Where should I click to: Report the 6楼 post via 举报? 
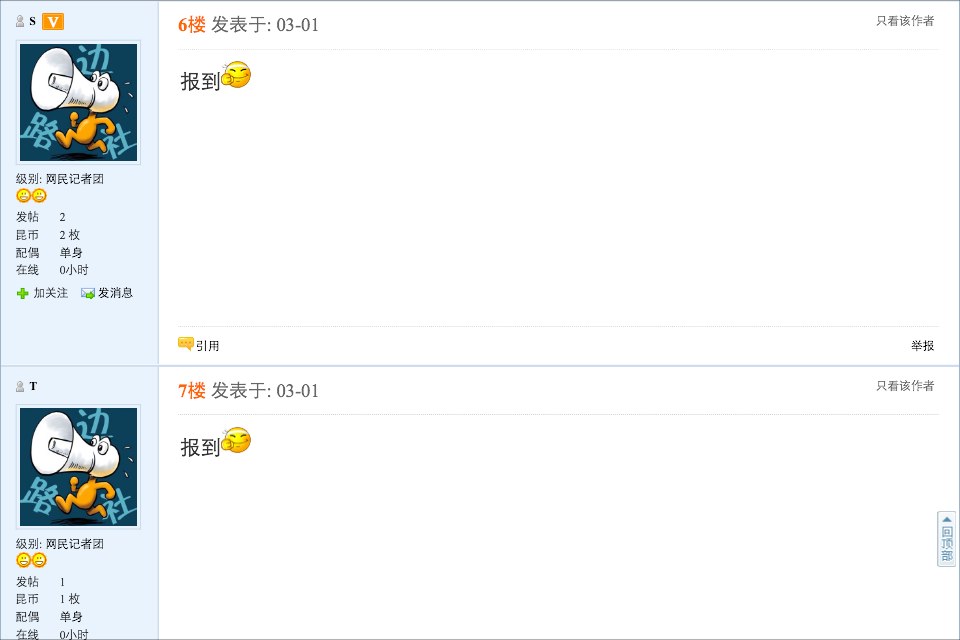(x=922, y=346)
